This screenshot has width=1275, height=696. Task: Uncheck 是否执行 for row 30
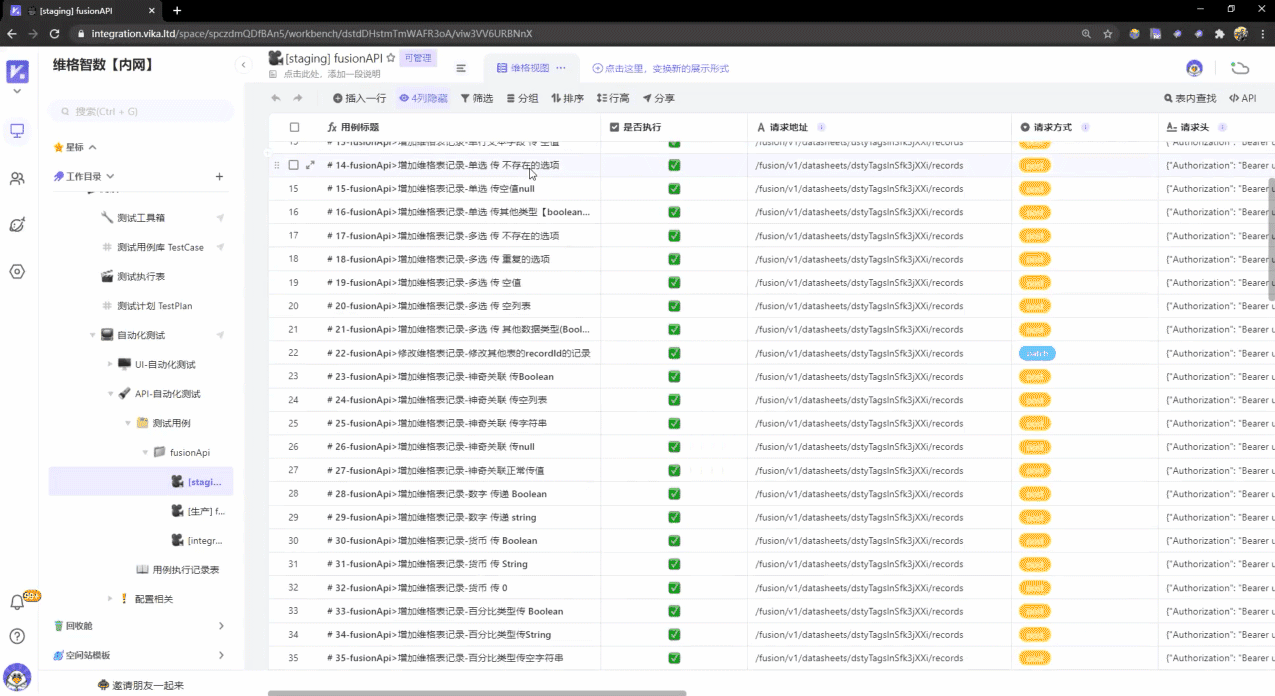[x=674, y=541]
